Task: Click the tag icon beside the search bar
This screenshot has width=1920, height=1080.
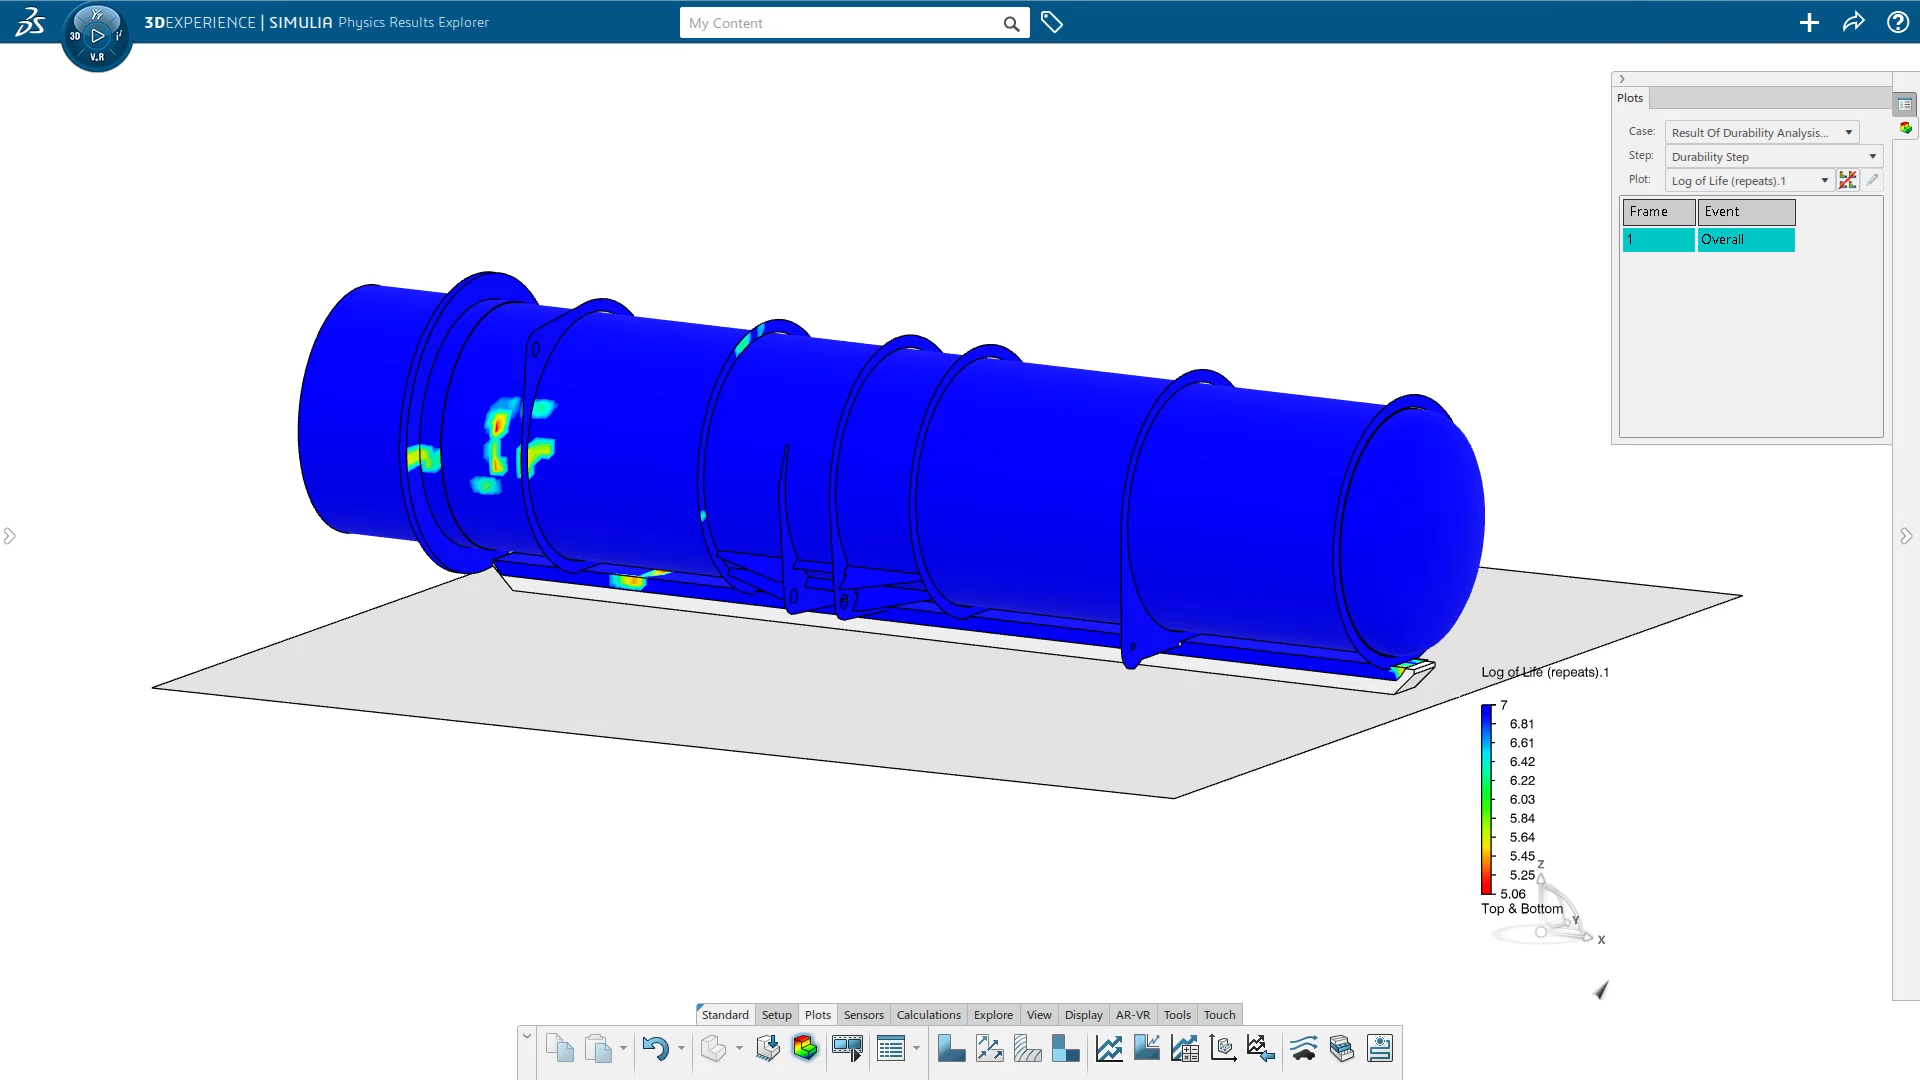Action: point(1052,22)
